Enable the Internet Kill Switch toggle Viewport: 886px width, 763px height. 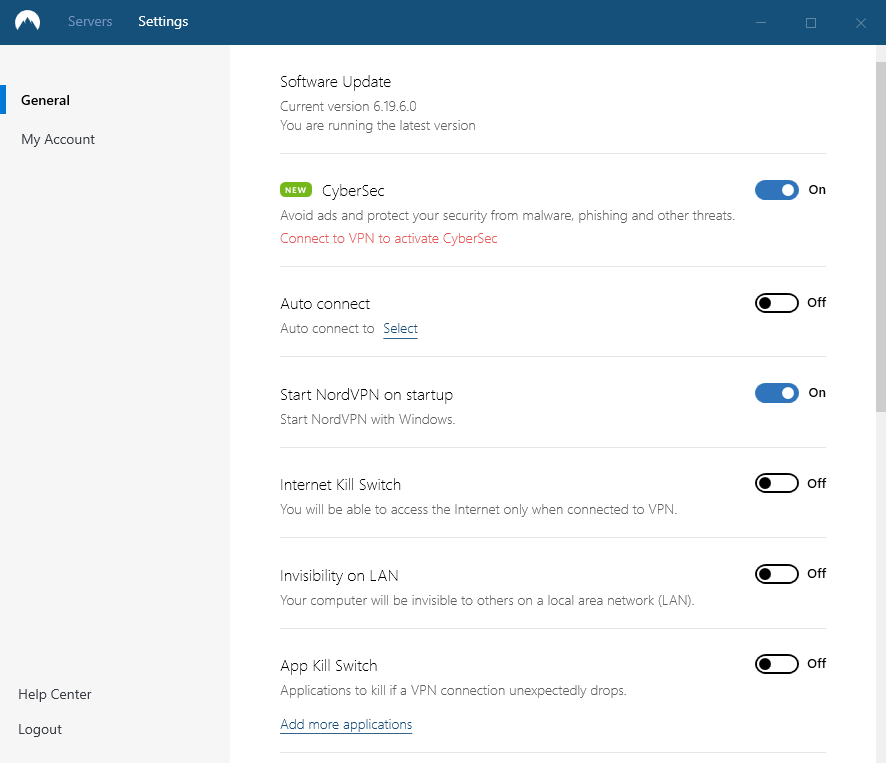[x=776, y=483]
